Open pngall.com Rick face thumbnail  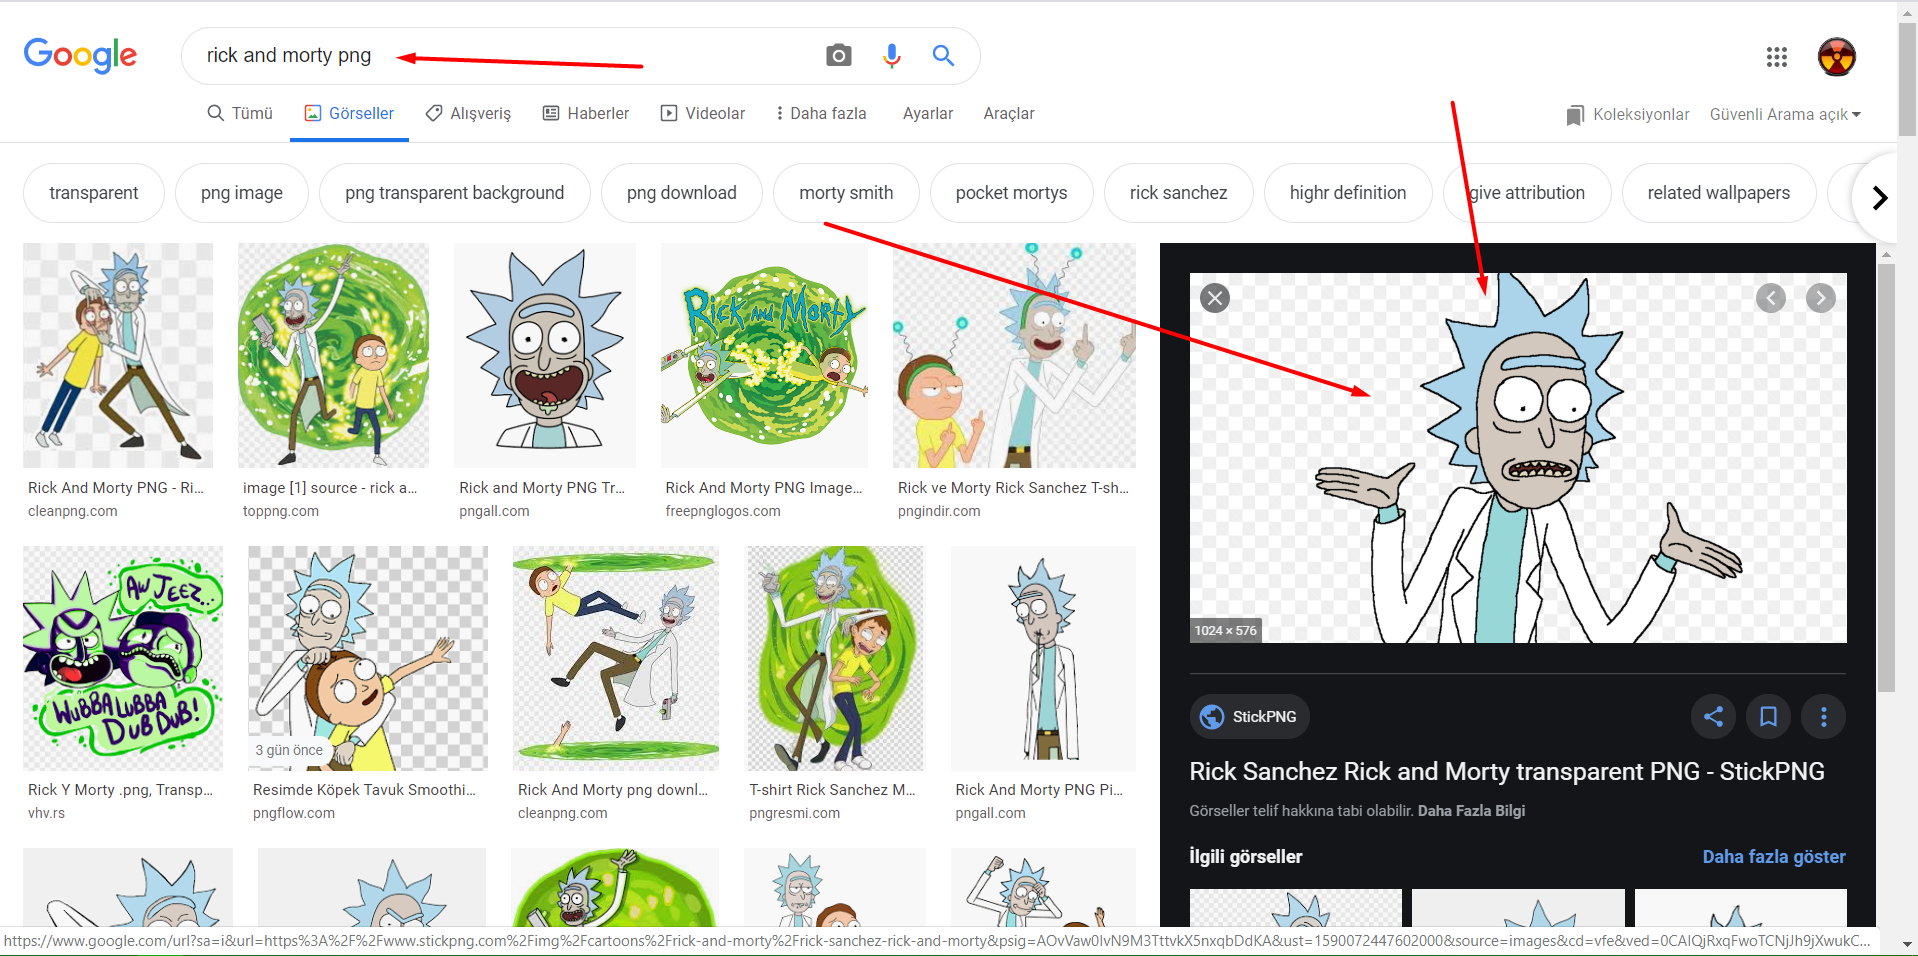[545, 355]
